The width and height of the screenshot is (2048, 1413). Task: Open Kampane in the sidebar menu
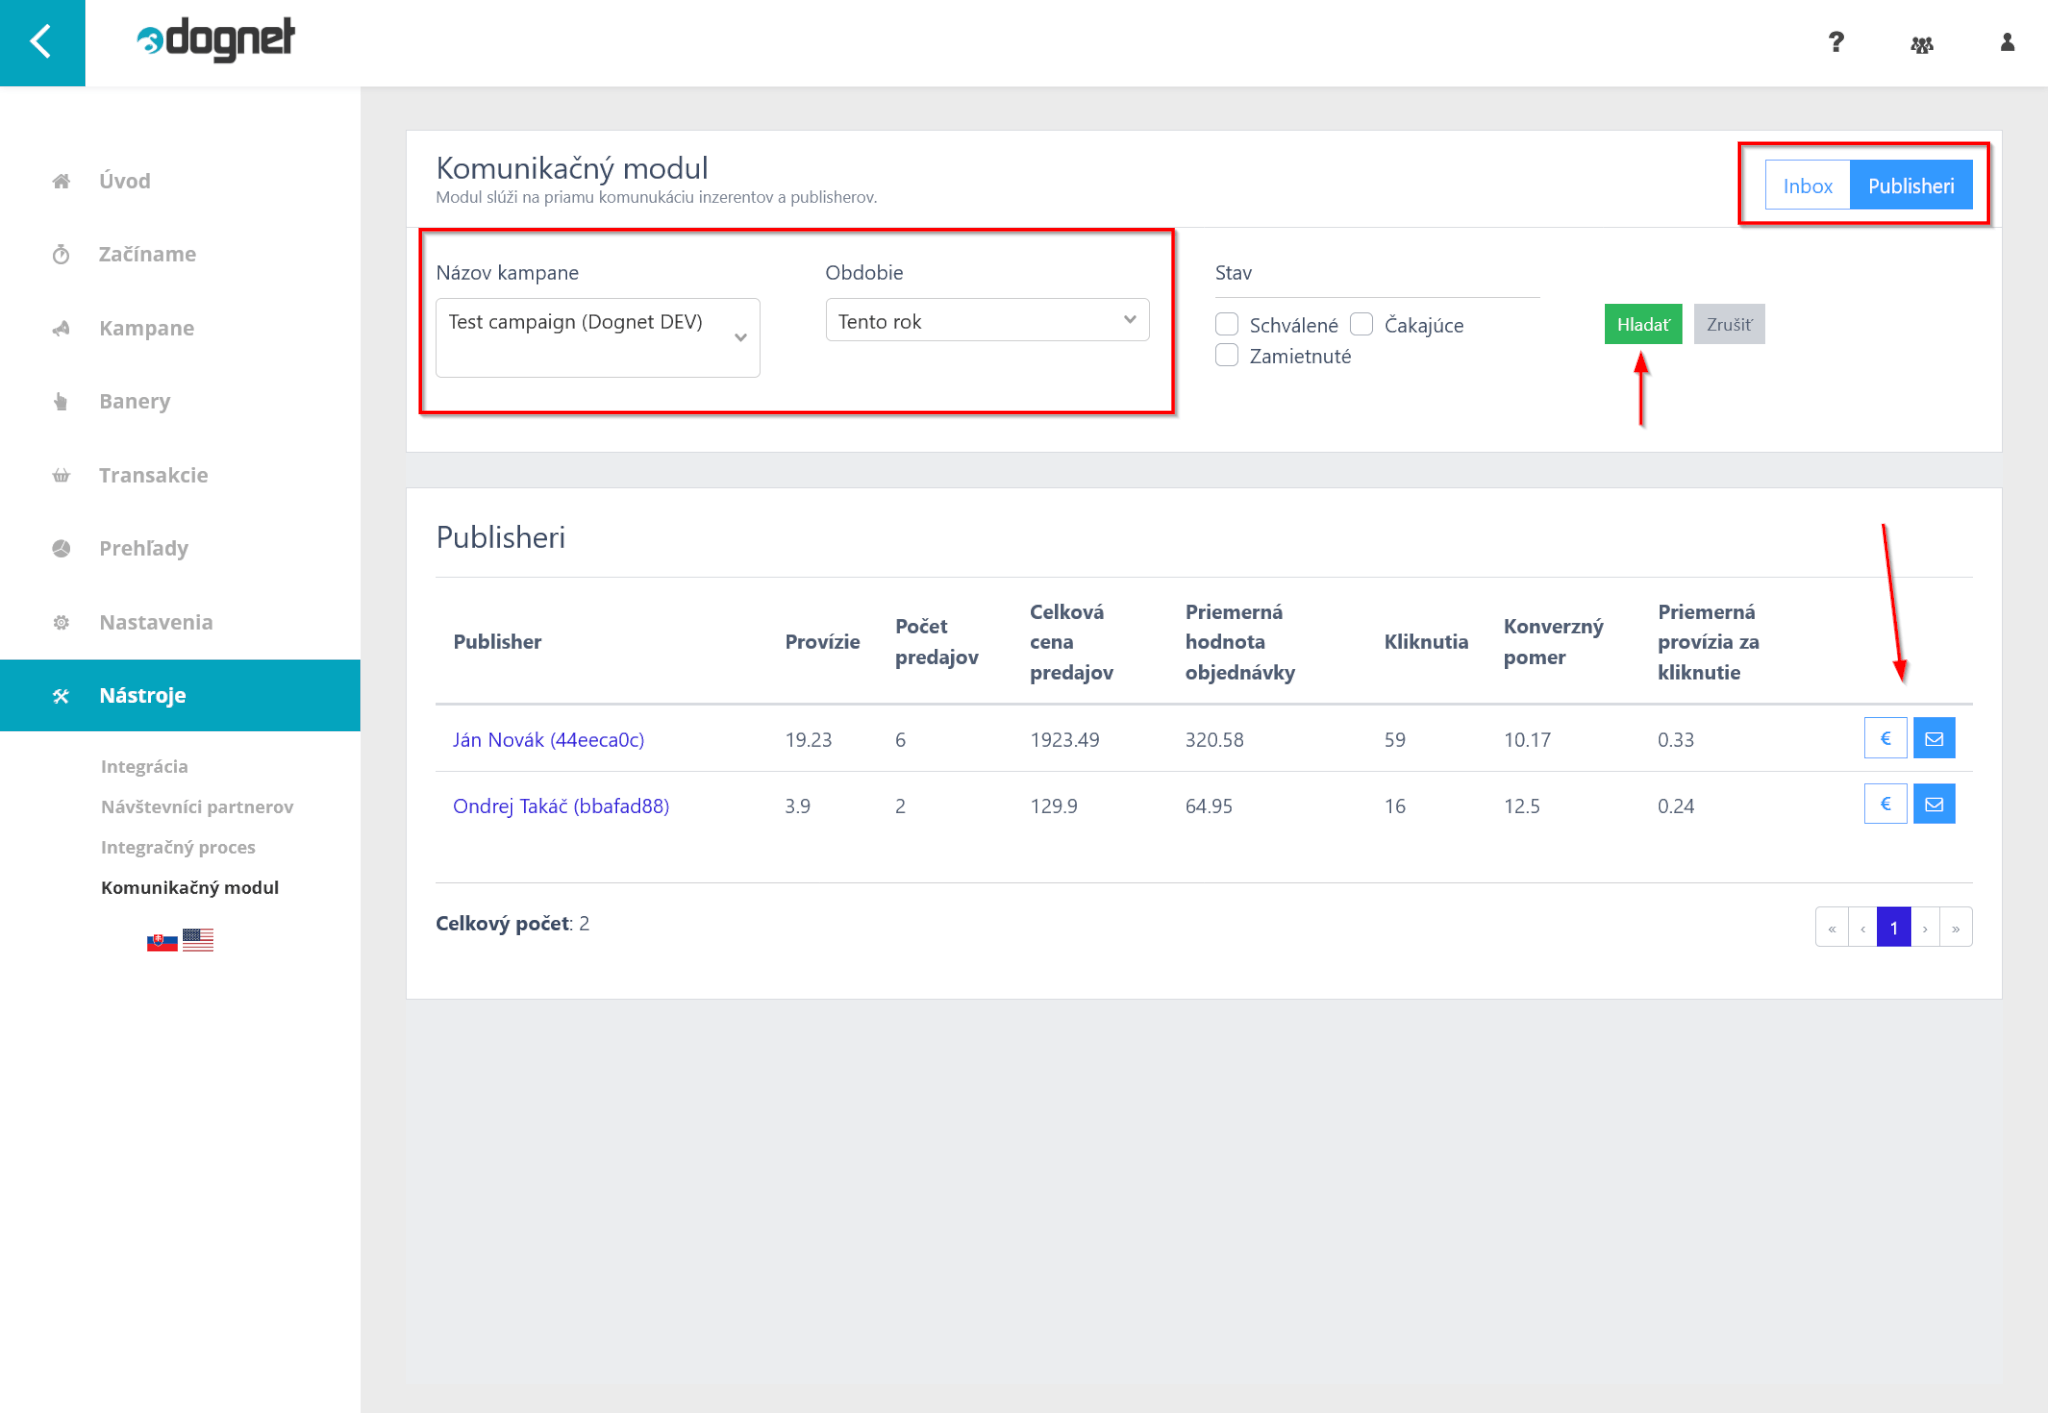(x=146, y=328)
